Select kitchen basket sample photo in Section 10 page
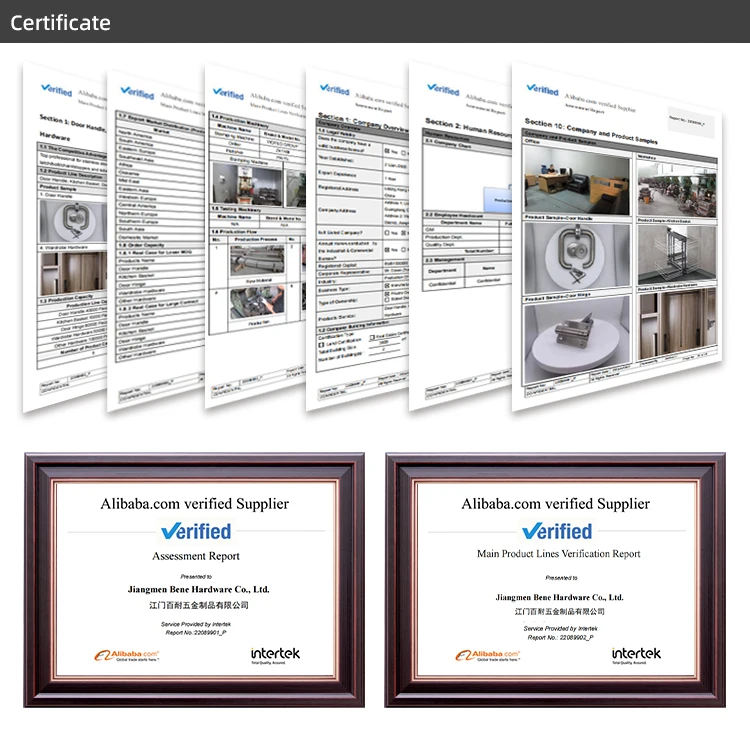This screenshot has height=738, width=750. click(676, 255)
